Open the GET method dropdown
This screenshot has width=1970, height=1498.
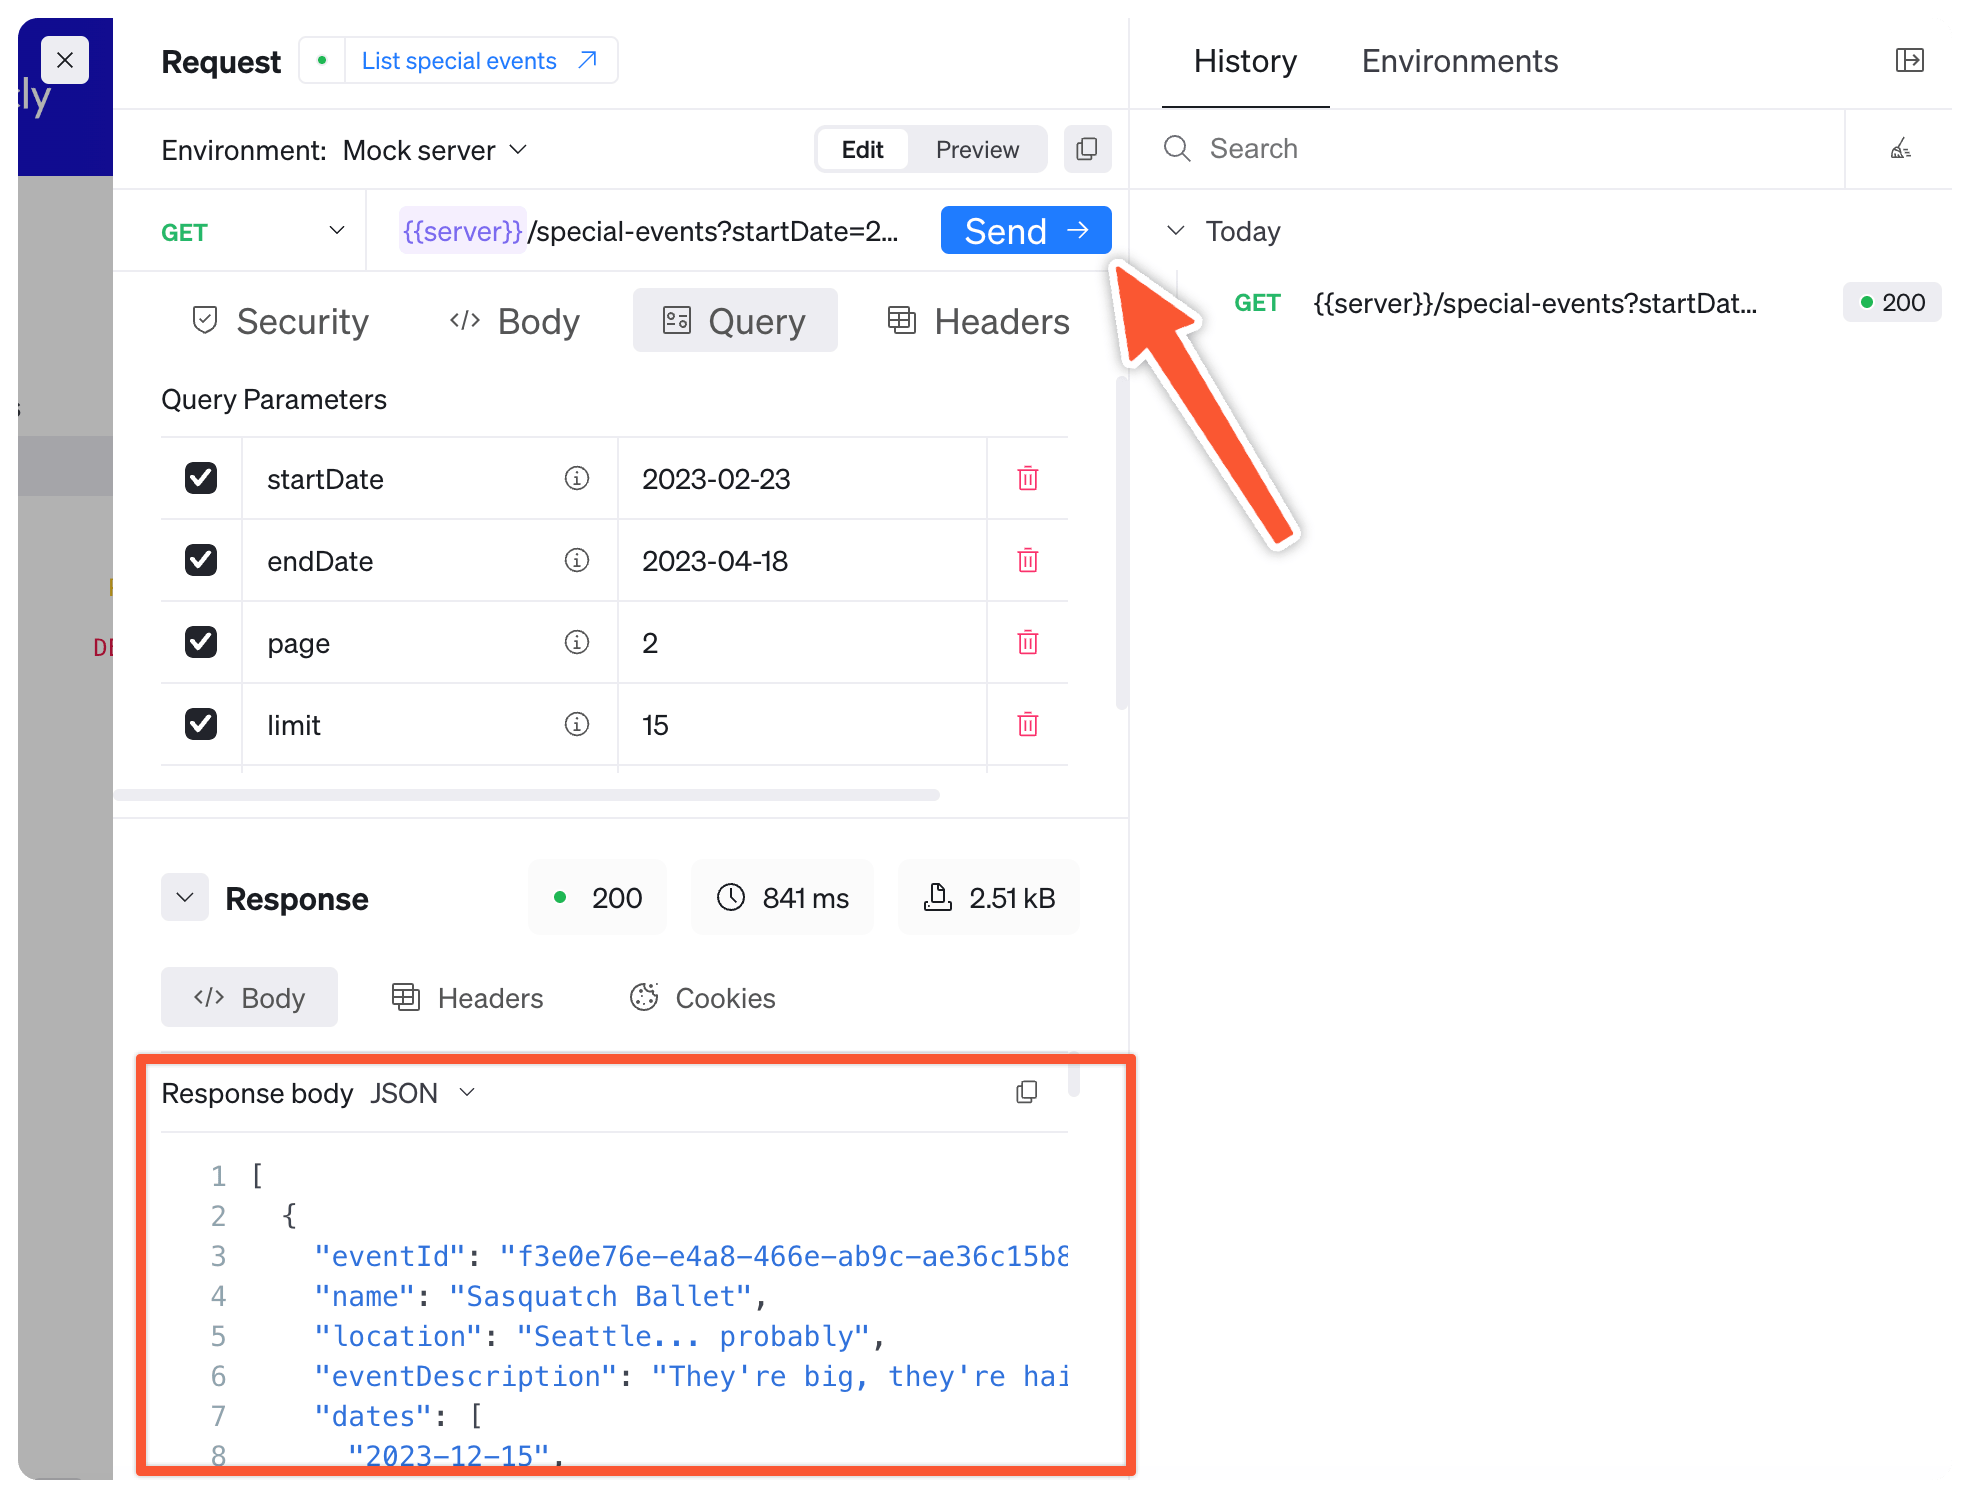(252, 232)
